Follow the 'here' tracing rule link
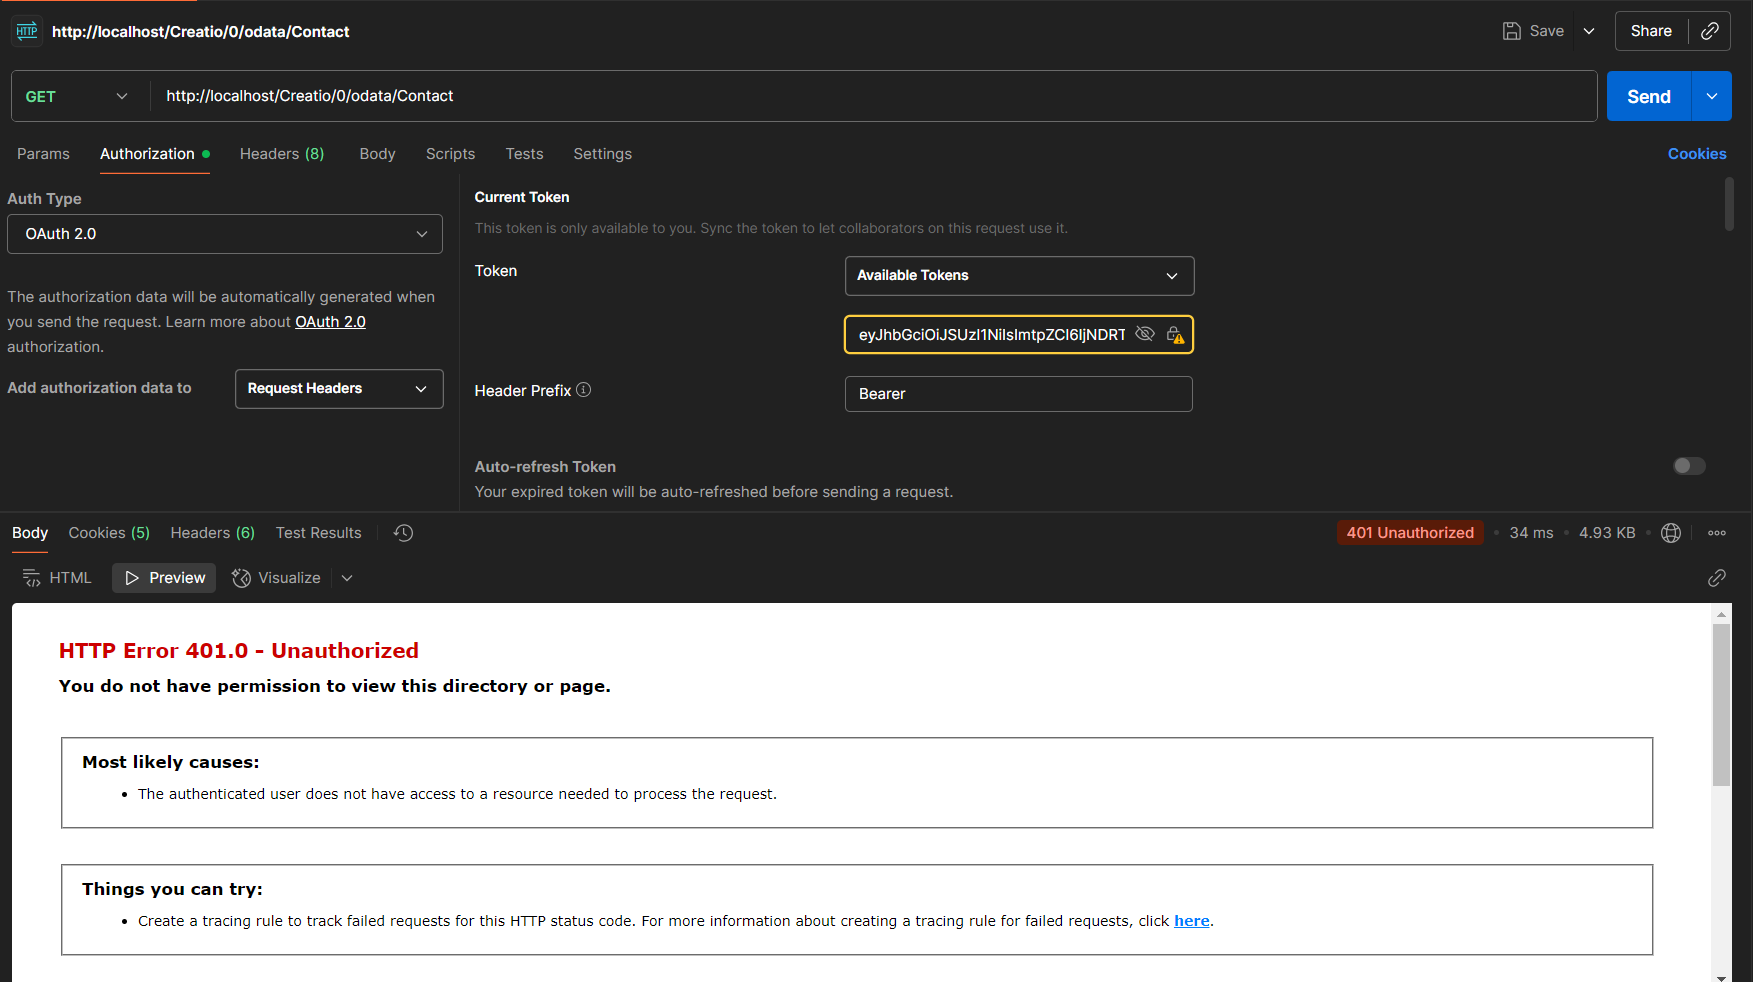The height and width of the screenshot is (982, 1753). pyautogui.click(x=1191, y=921)
